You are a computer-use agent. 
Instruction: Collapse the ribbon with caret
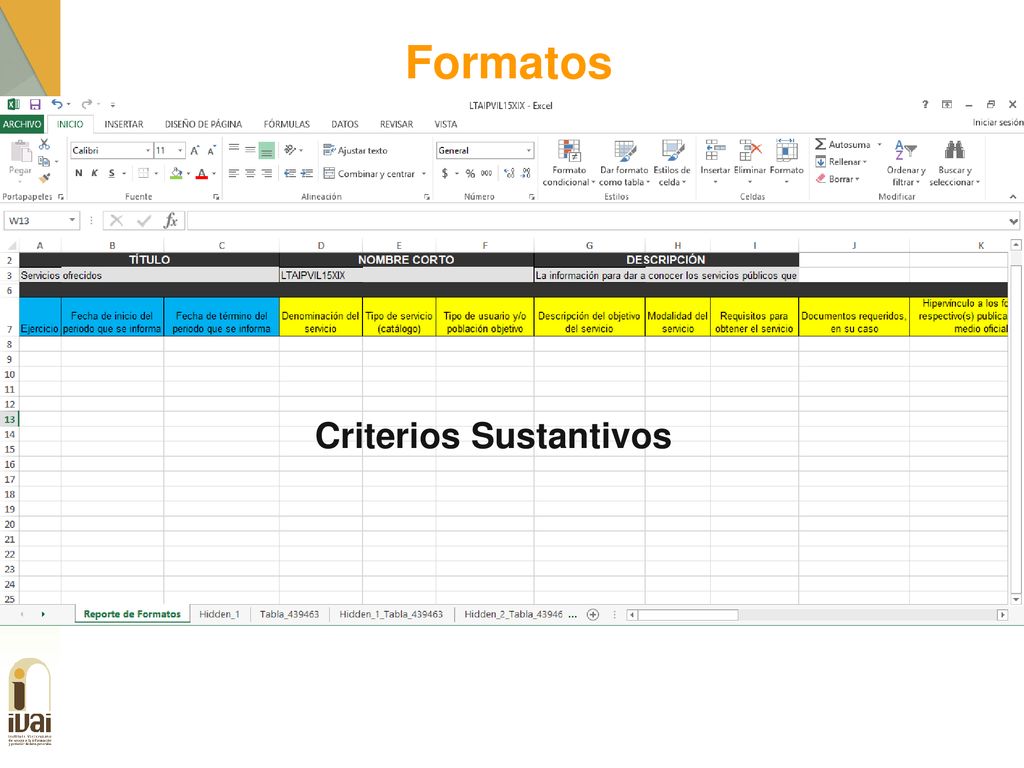point(1013,197)
